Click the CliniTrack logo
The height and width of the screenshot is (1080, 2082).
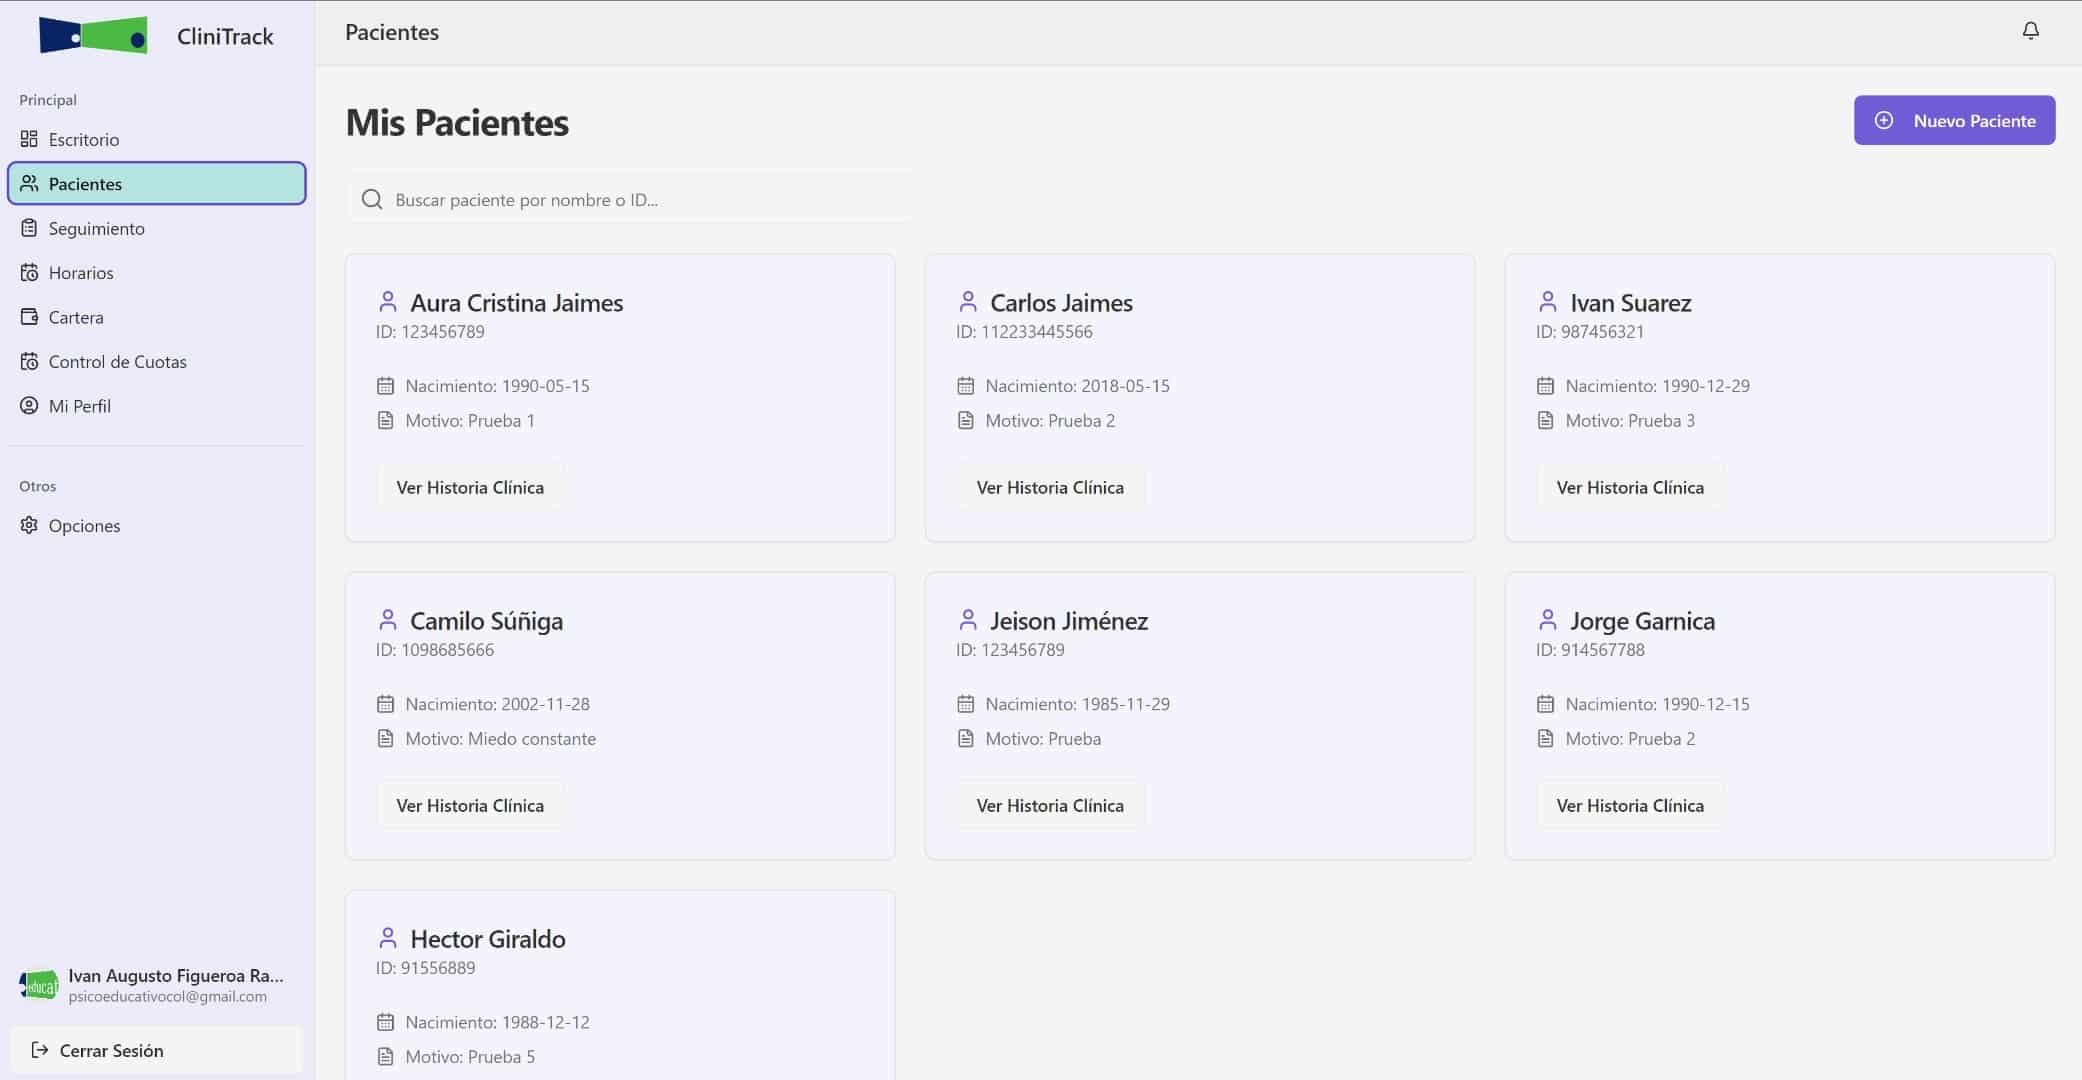pos(93,36)
